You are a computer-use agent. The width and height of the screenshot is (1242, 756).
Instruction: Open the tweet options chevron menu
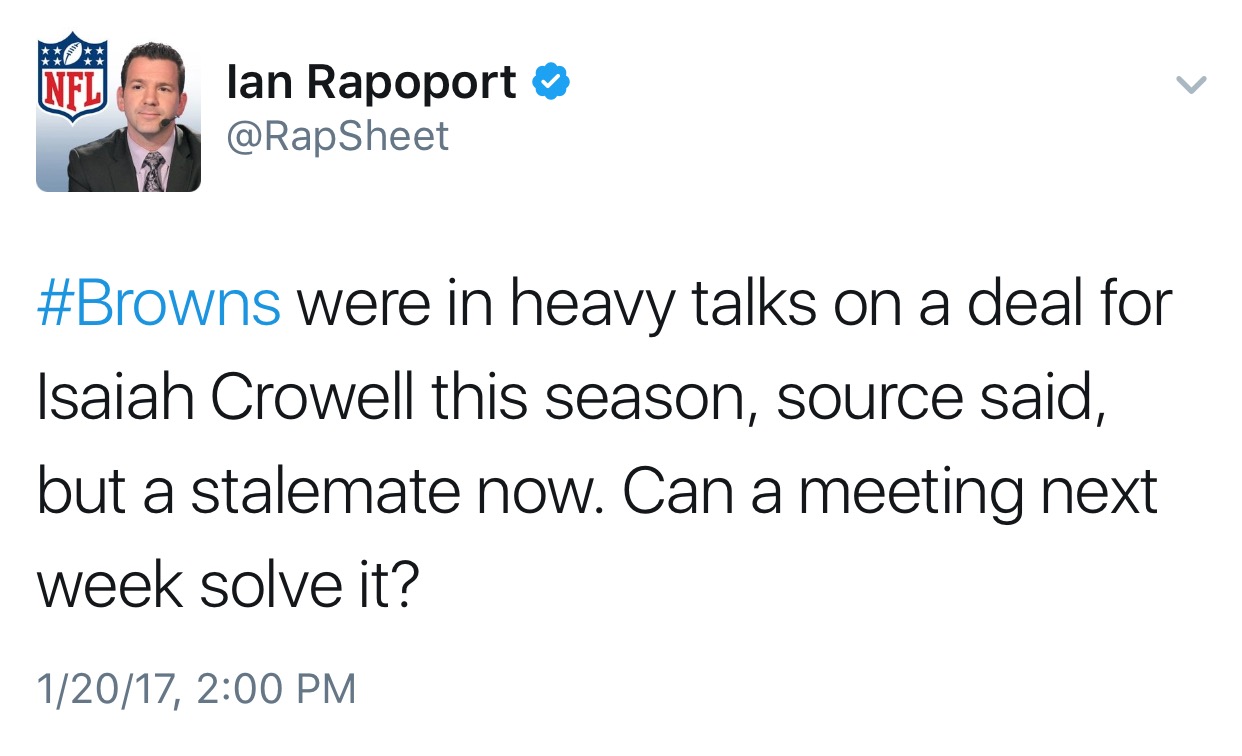(x=1190, y=85)
